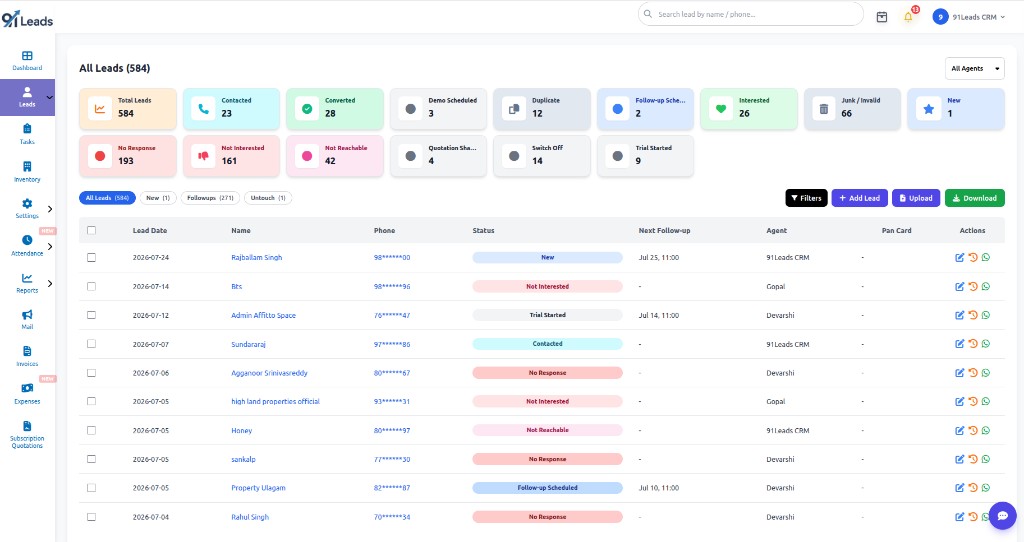Select the New (1) tab

157,198
